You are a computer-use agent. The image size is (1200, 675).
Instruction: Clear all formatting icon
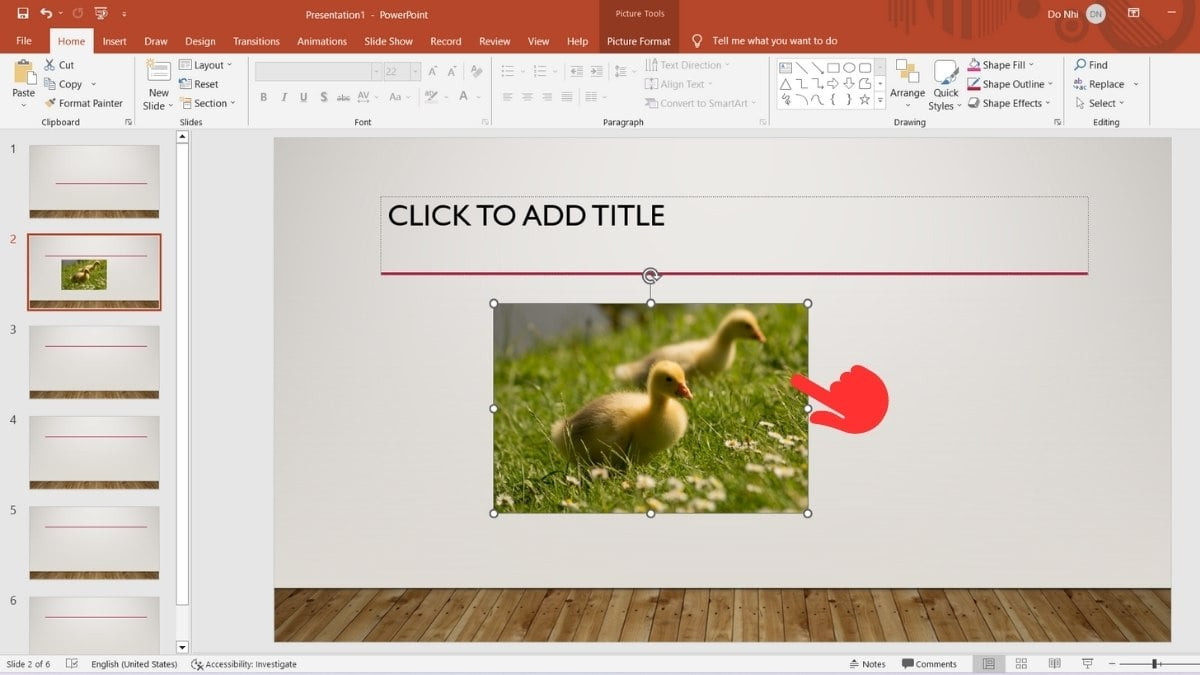pyautogui.click(x=476, y=71)
